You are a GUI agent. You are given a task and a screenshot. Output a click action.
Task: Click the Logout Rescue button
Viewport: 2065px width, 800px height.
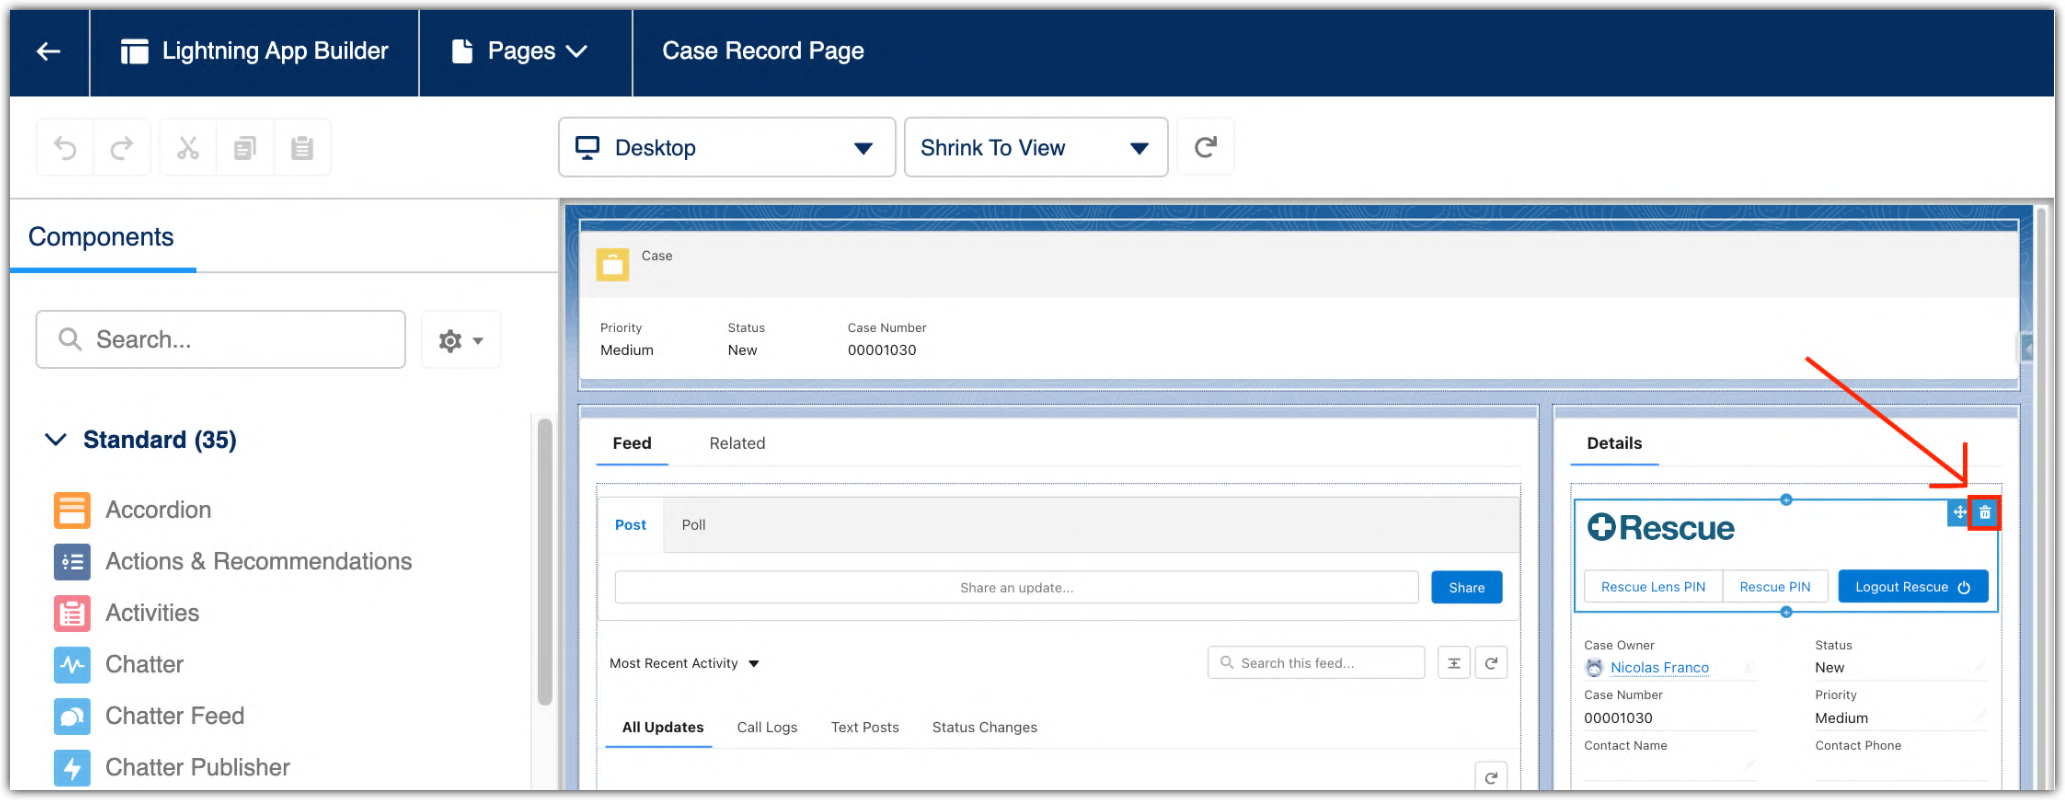[x=1913, y=587]
